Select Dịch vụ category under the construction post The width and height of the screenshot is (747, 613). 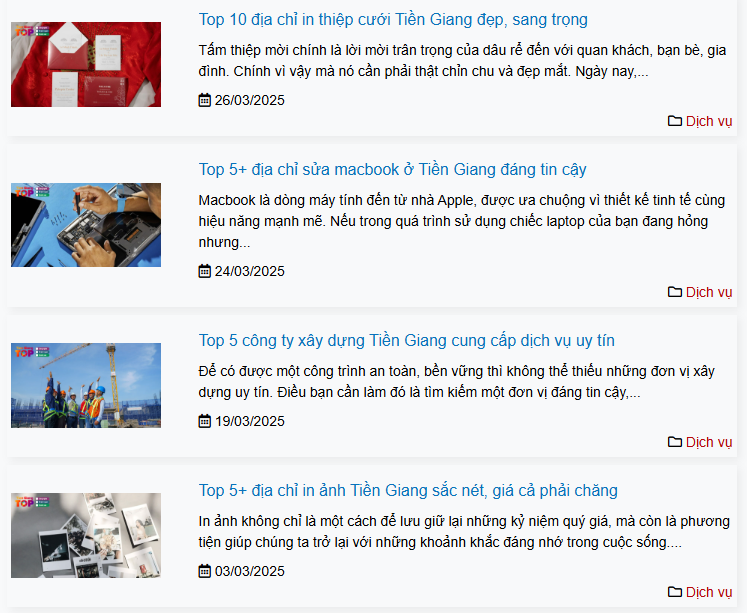tap(709, 442)
